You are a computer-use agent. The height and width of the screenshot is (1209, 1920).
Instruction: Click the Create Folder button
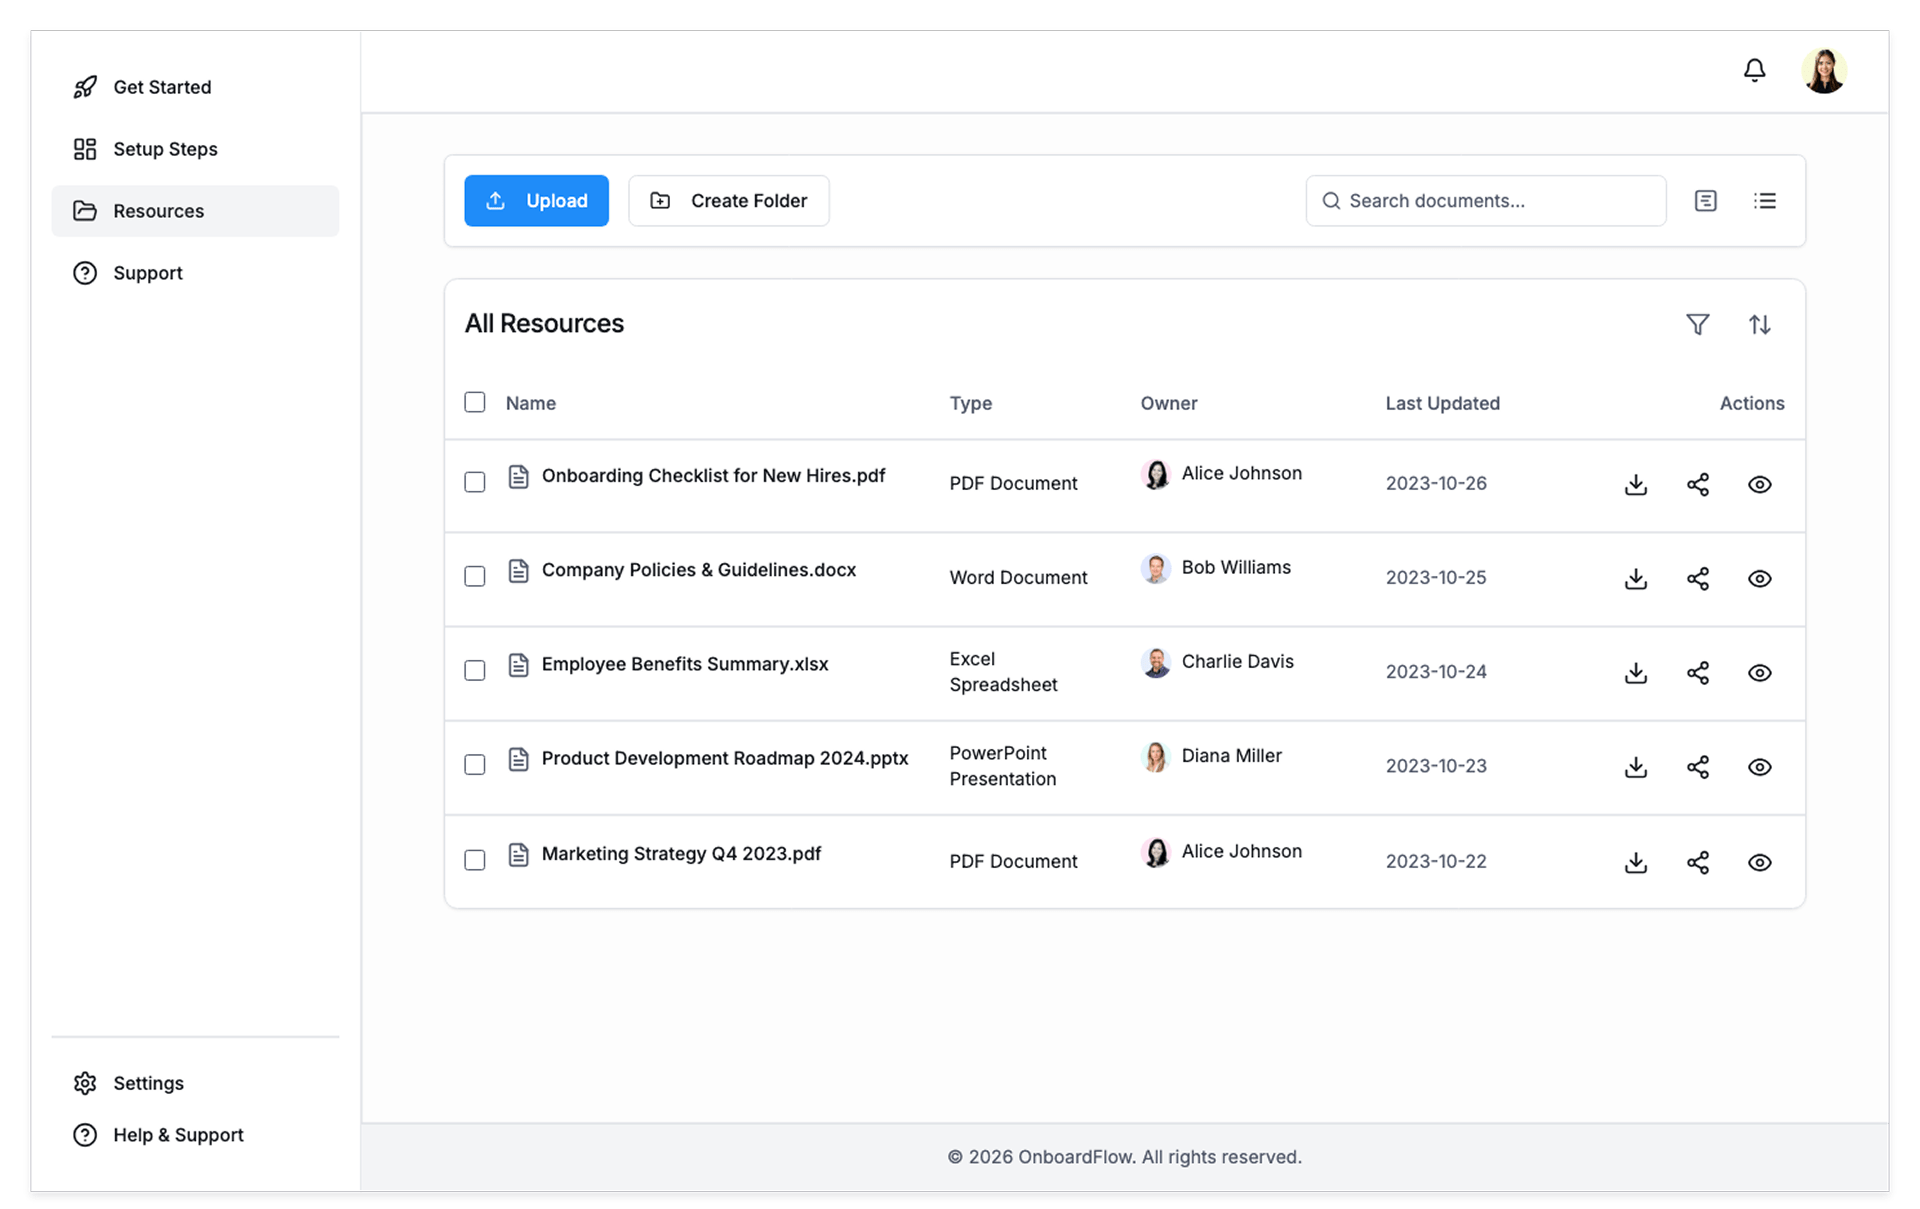728,201
